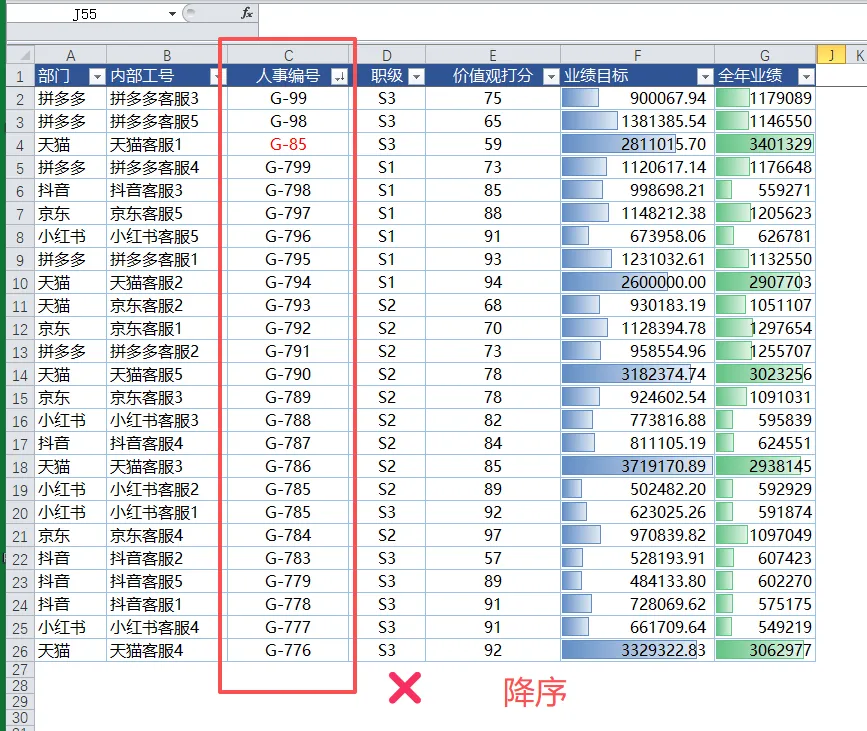Open the 价值观打分 filter dropdown
Screen dimensions: 867x731
[551, 76]
